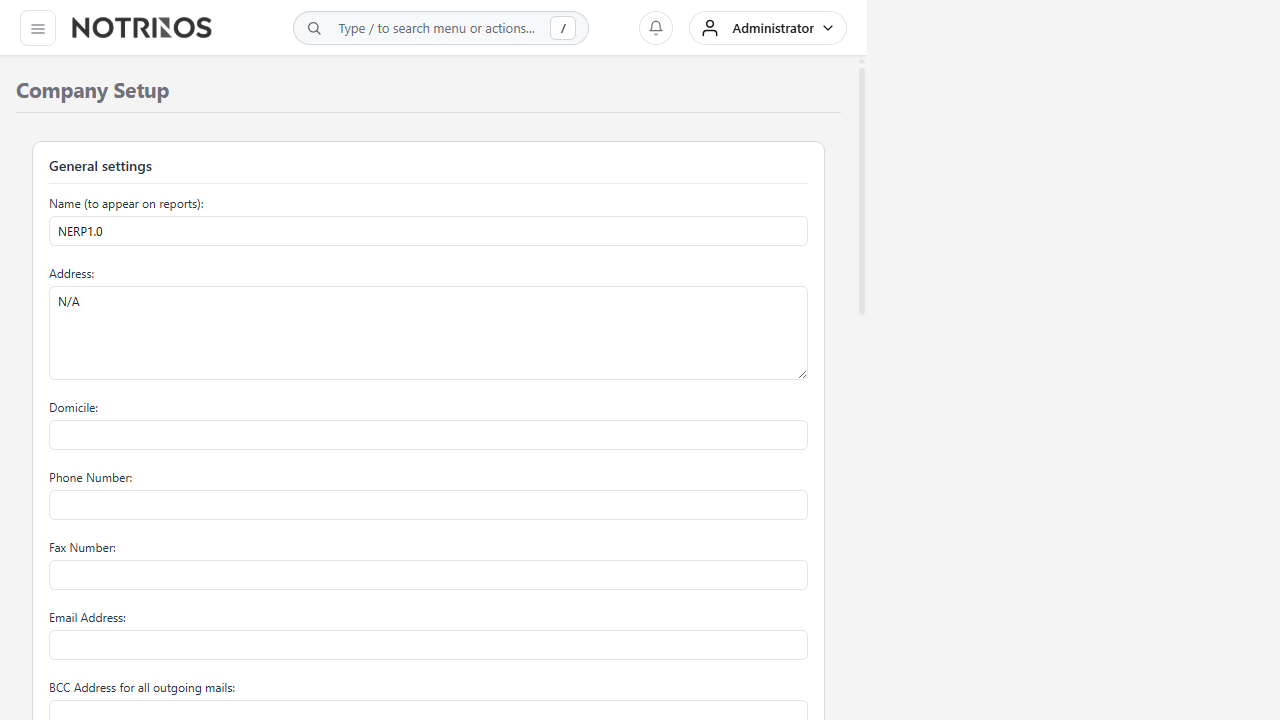Expand the chevron next to Administrator
Viewport: 1280px width, 720px height.
828,29
